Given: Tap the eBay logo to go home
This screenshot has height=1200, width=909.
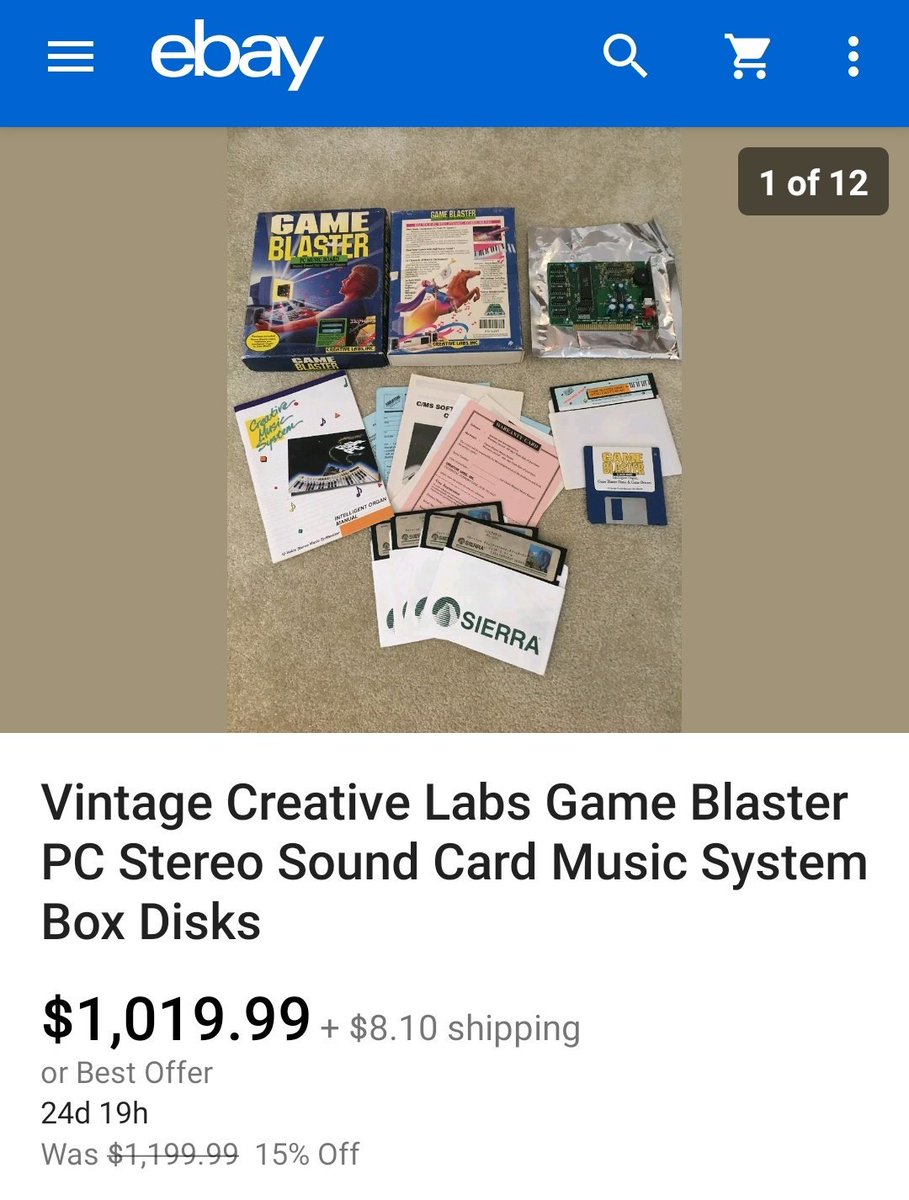Looking at the screenshot, I should pos(237,54).
